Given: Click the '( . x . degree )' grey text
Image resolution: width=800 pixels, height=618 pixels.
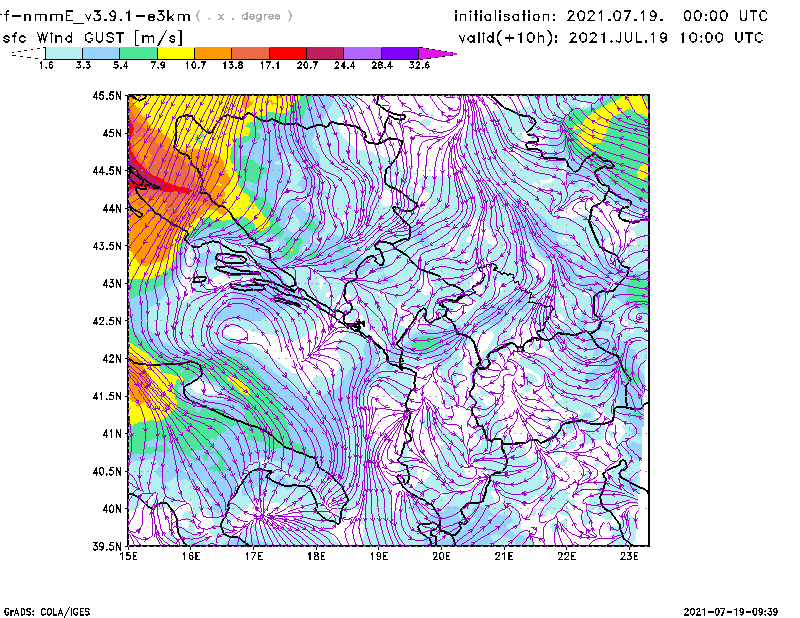Looking at the screenshot, I should [245, 16].
